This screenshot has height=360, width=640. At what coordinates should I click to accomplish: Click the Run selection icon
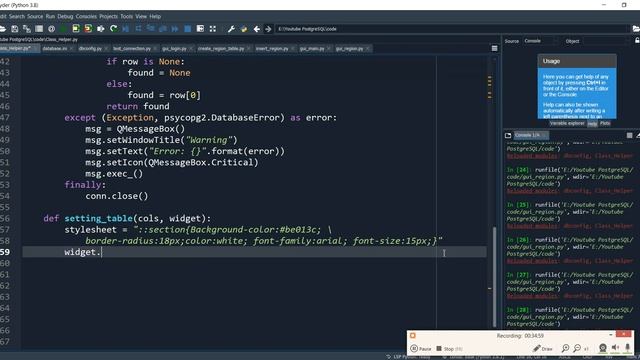click(x=101, y=29)
